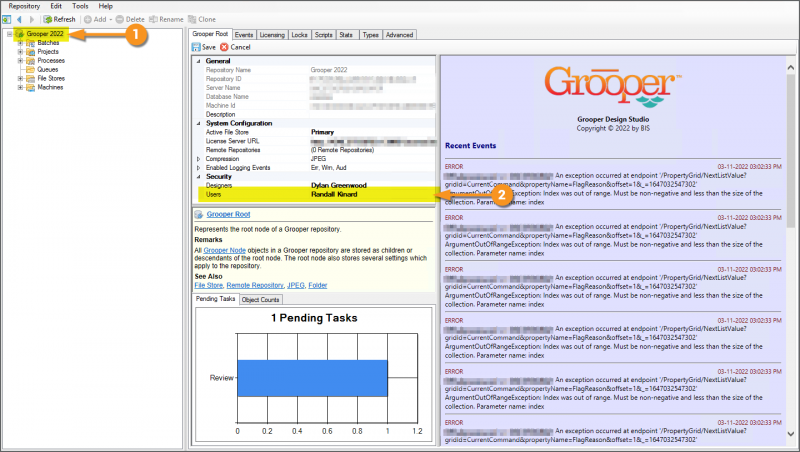
Task: Expand the Compression property
Action: [x=199, y=159]
